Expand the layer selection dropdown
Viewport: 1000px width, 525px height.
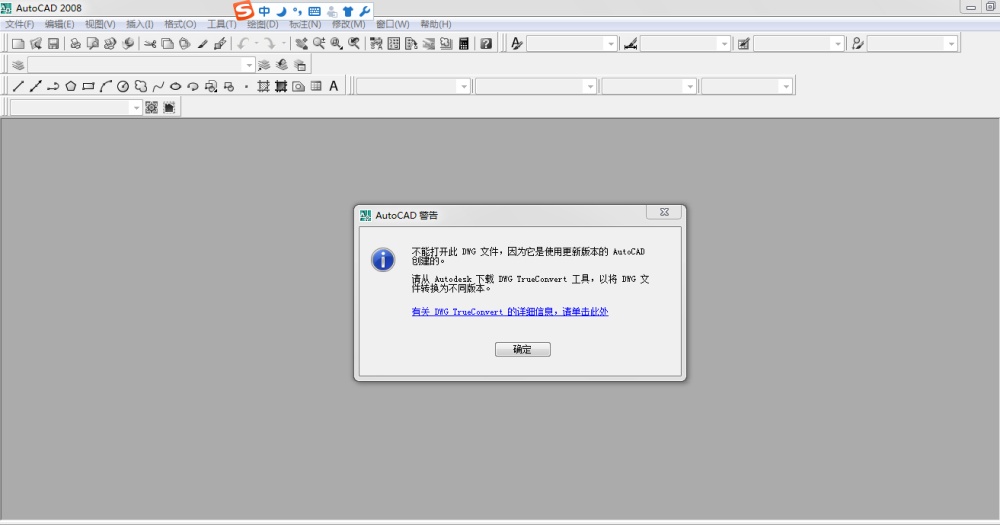pyautogui.click(x=248, y=65)
